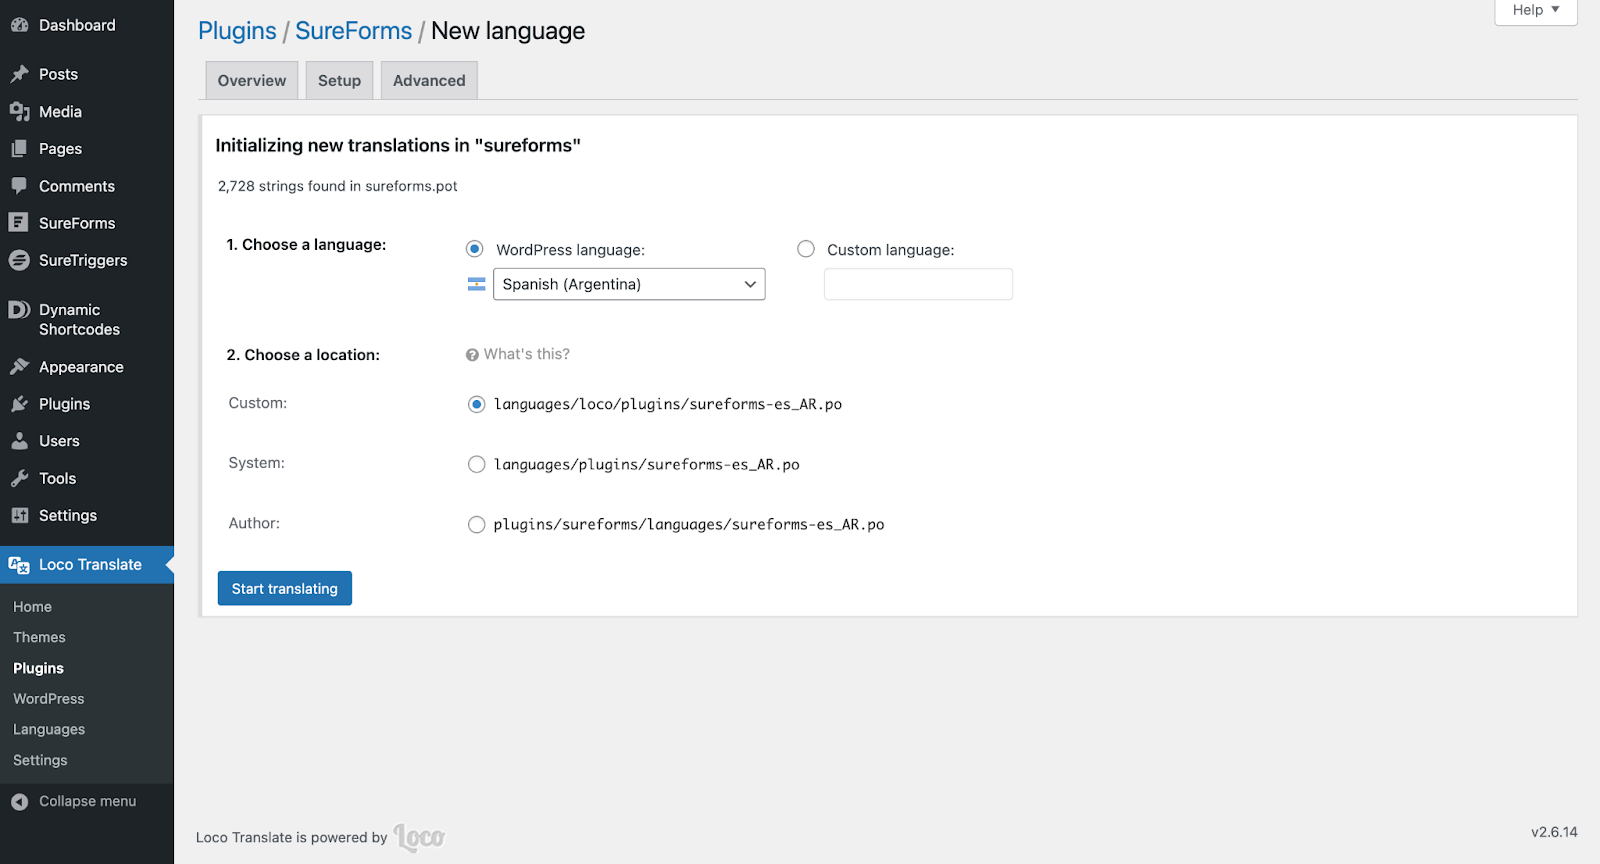Open the SureTriggers menu item
This screenshot has width=1600, height=864.
(87, 260)
